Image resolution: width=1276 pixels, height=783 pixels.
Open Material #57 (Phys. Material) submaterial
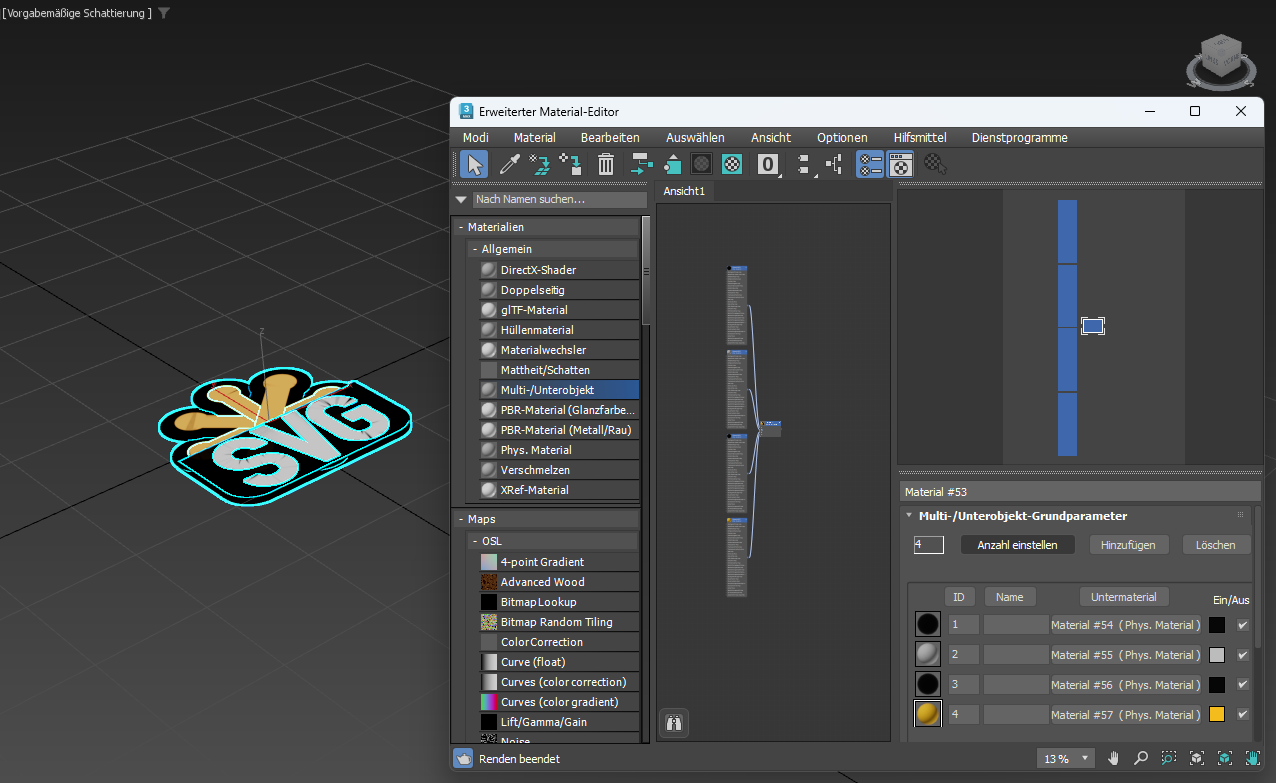point(1125,715)
